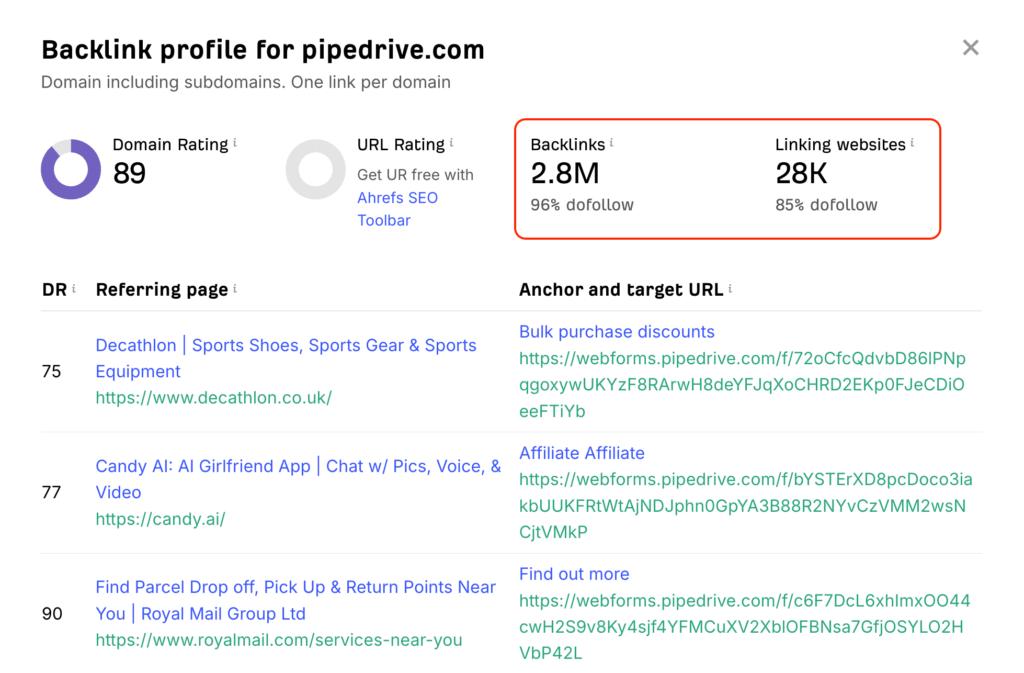Click the Linking websites info icon
The width and height of the screenshot is (1024, 673).
(x=912, y=142)
